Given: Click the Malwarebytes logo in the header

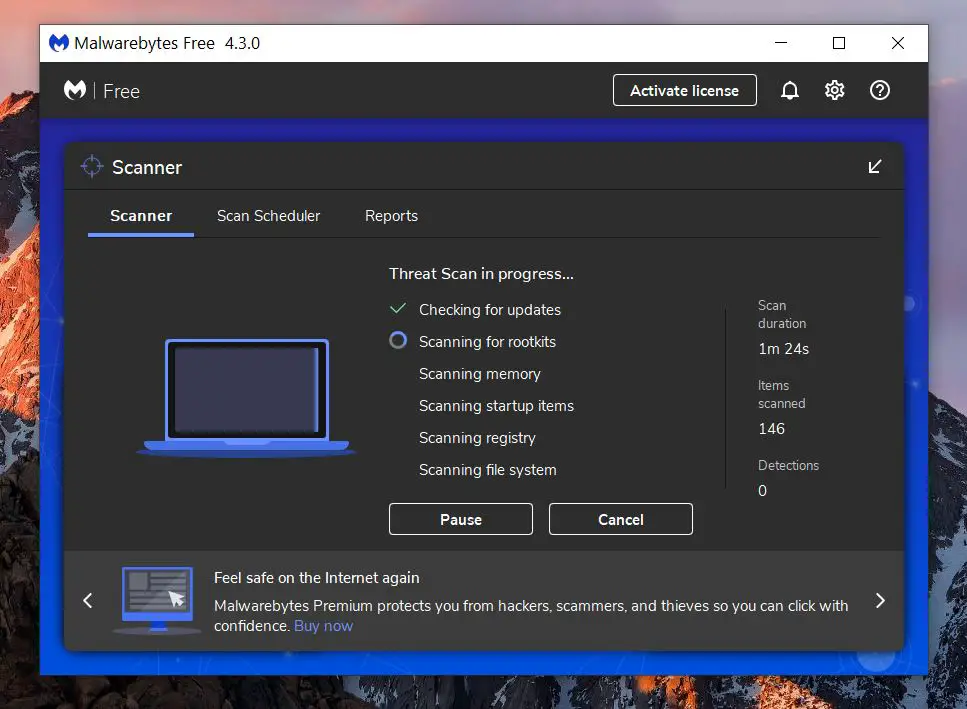Looking at the screenshot, I should [75, 91].
